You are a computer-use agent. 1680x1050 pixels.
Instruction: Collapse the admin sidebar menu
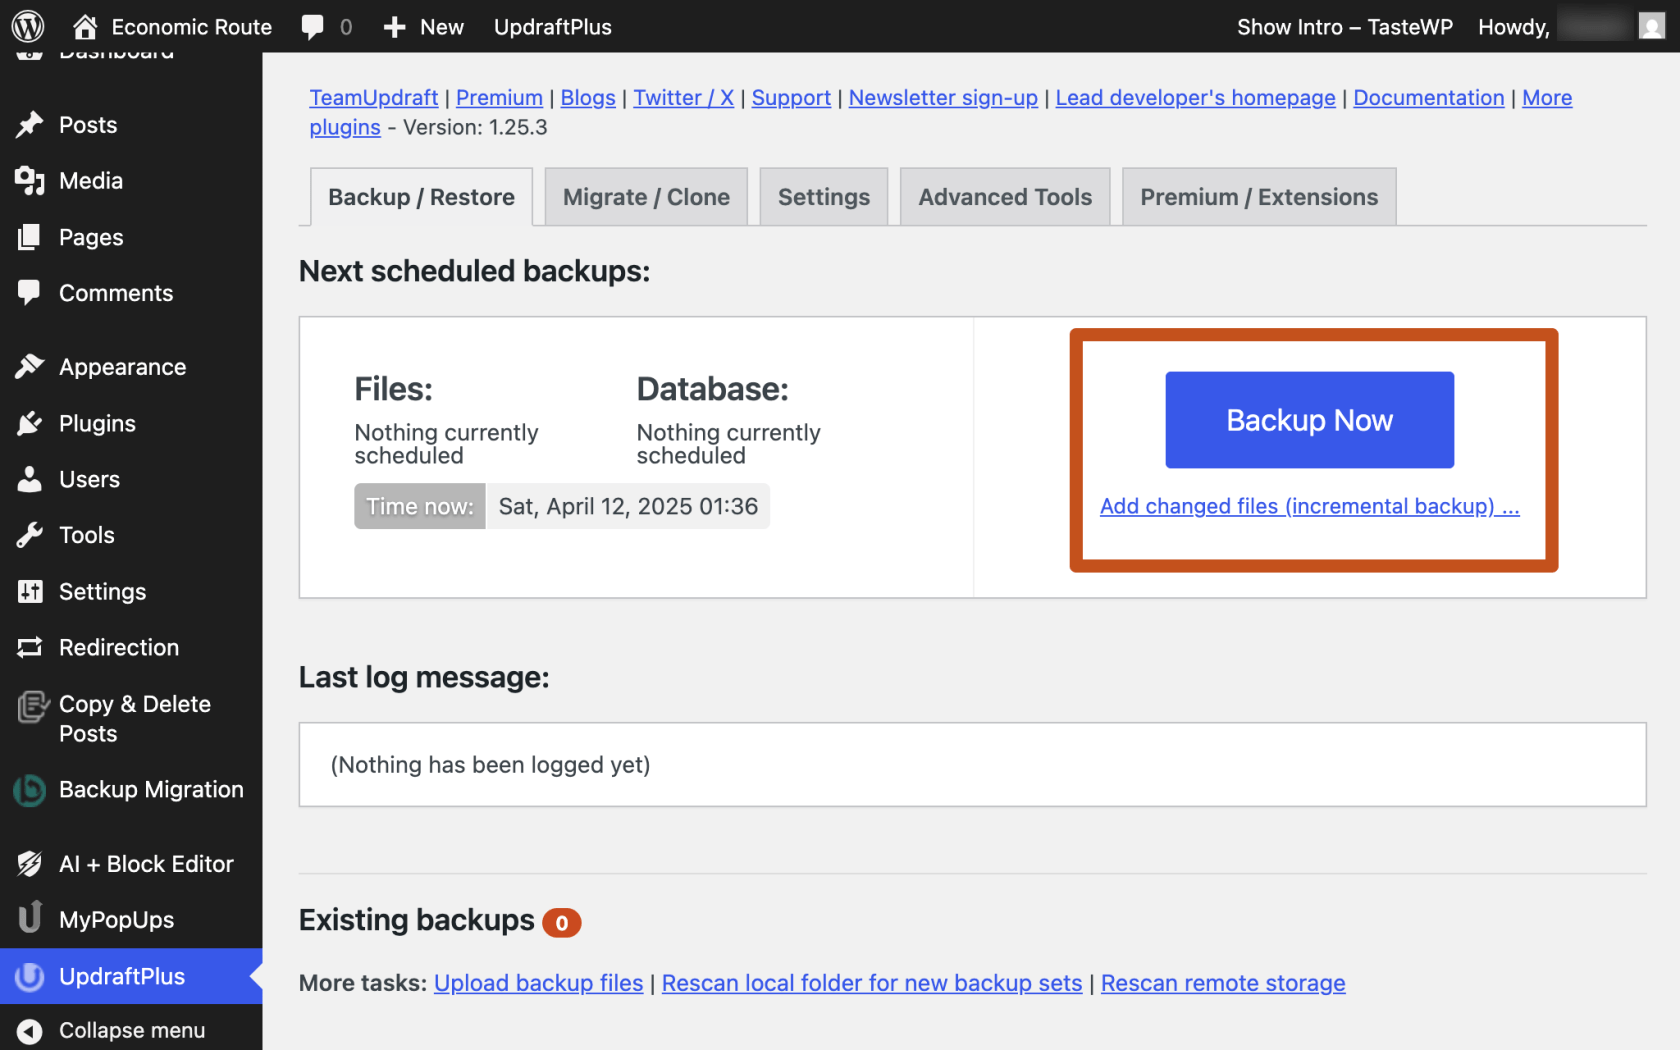pyautogui.click(x=29, y=1029)
